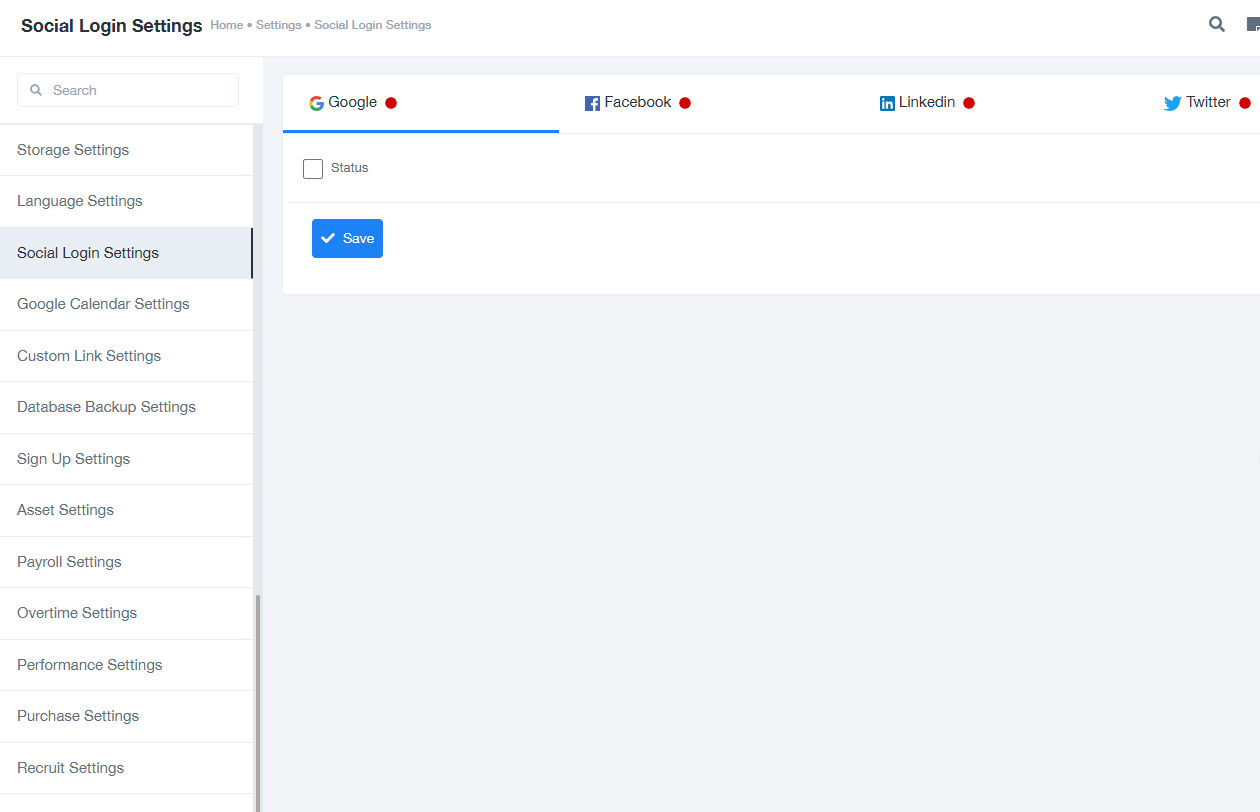
Task: Click red status dot beside Facebook
Action: click(x=685, y=103)
